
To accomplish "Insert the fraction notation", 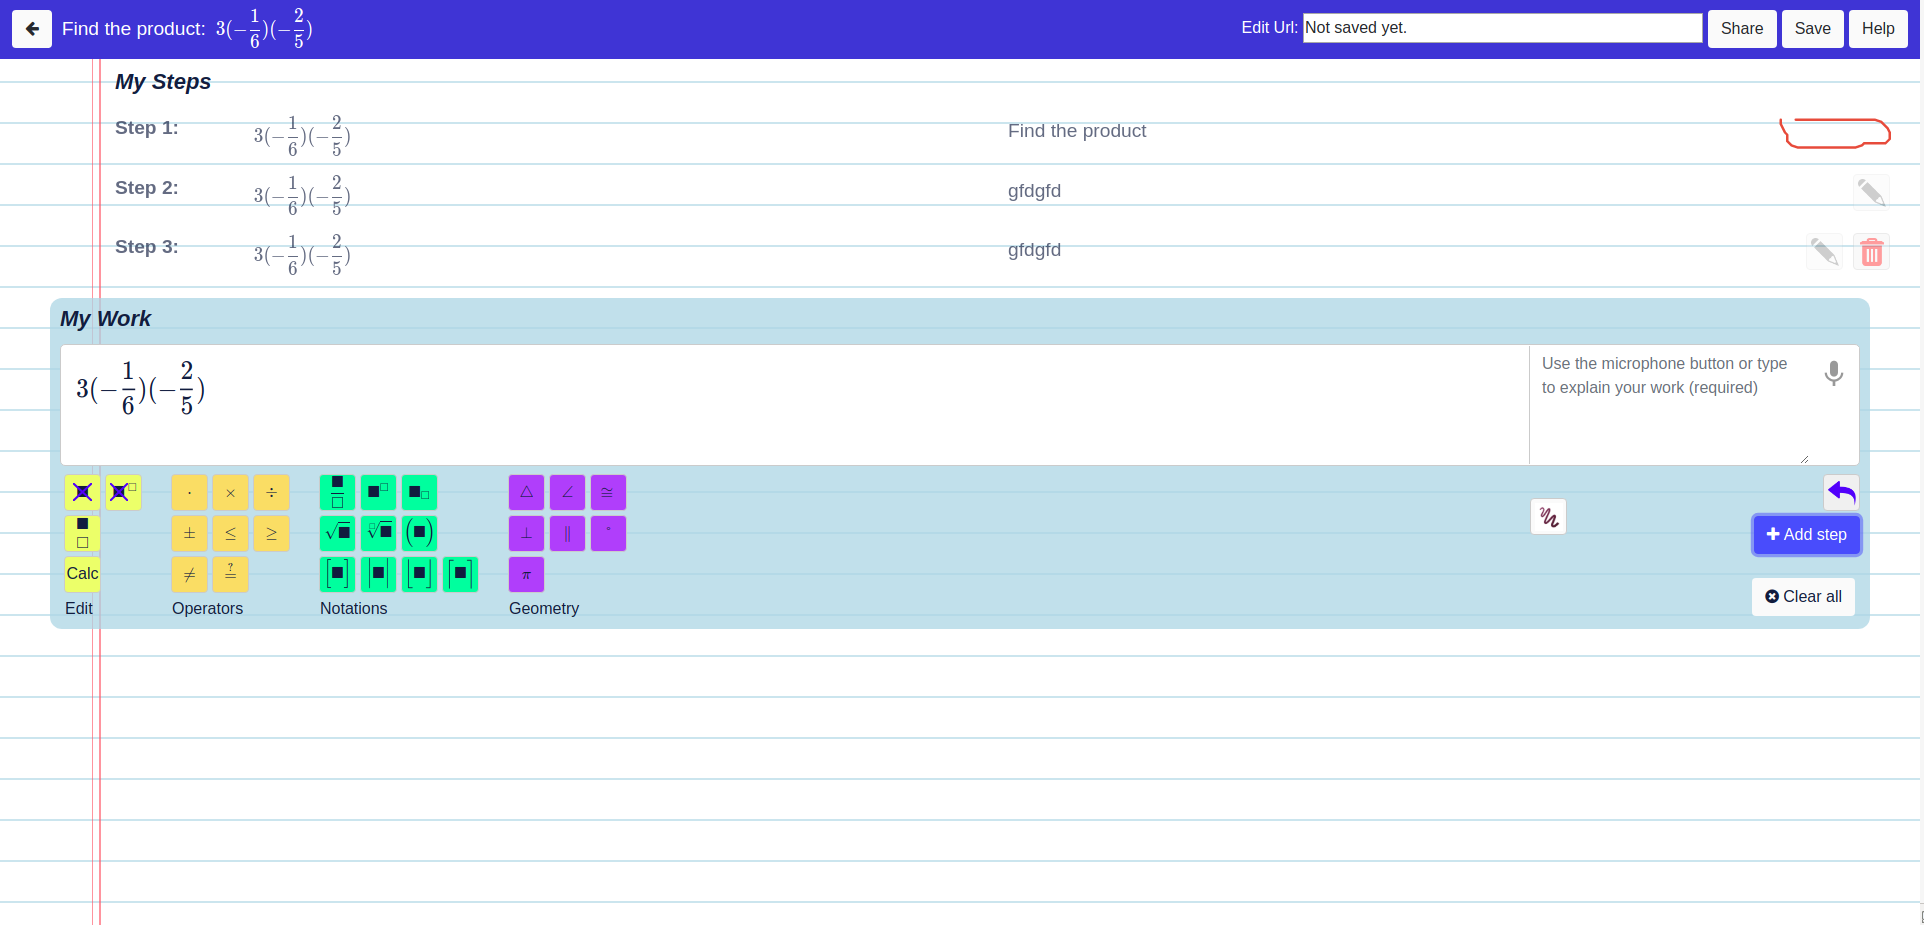I will [337, 492].
